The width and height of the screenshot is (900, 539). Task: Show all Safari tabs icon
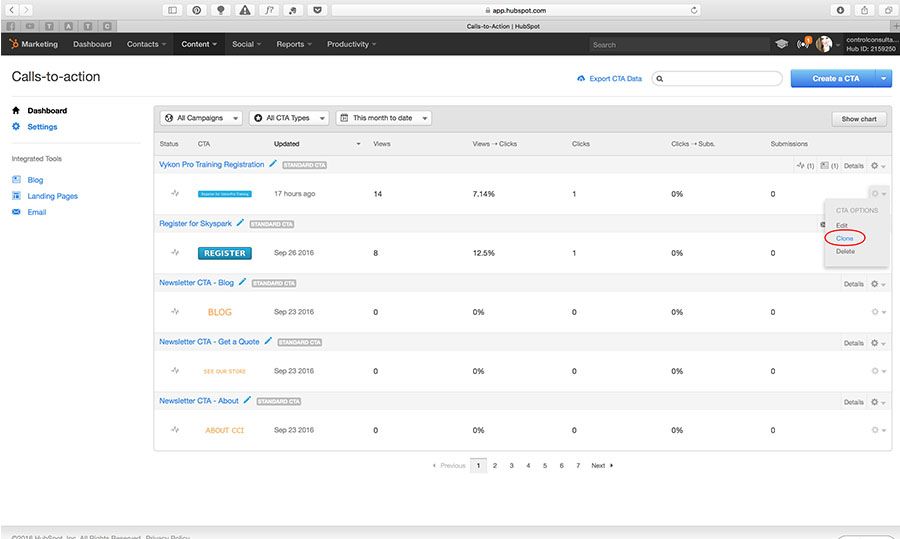point(889,10)
